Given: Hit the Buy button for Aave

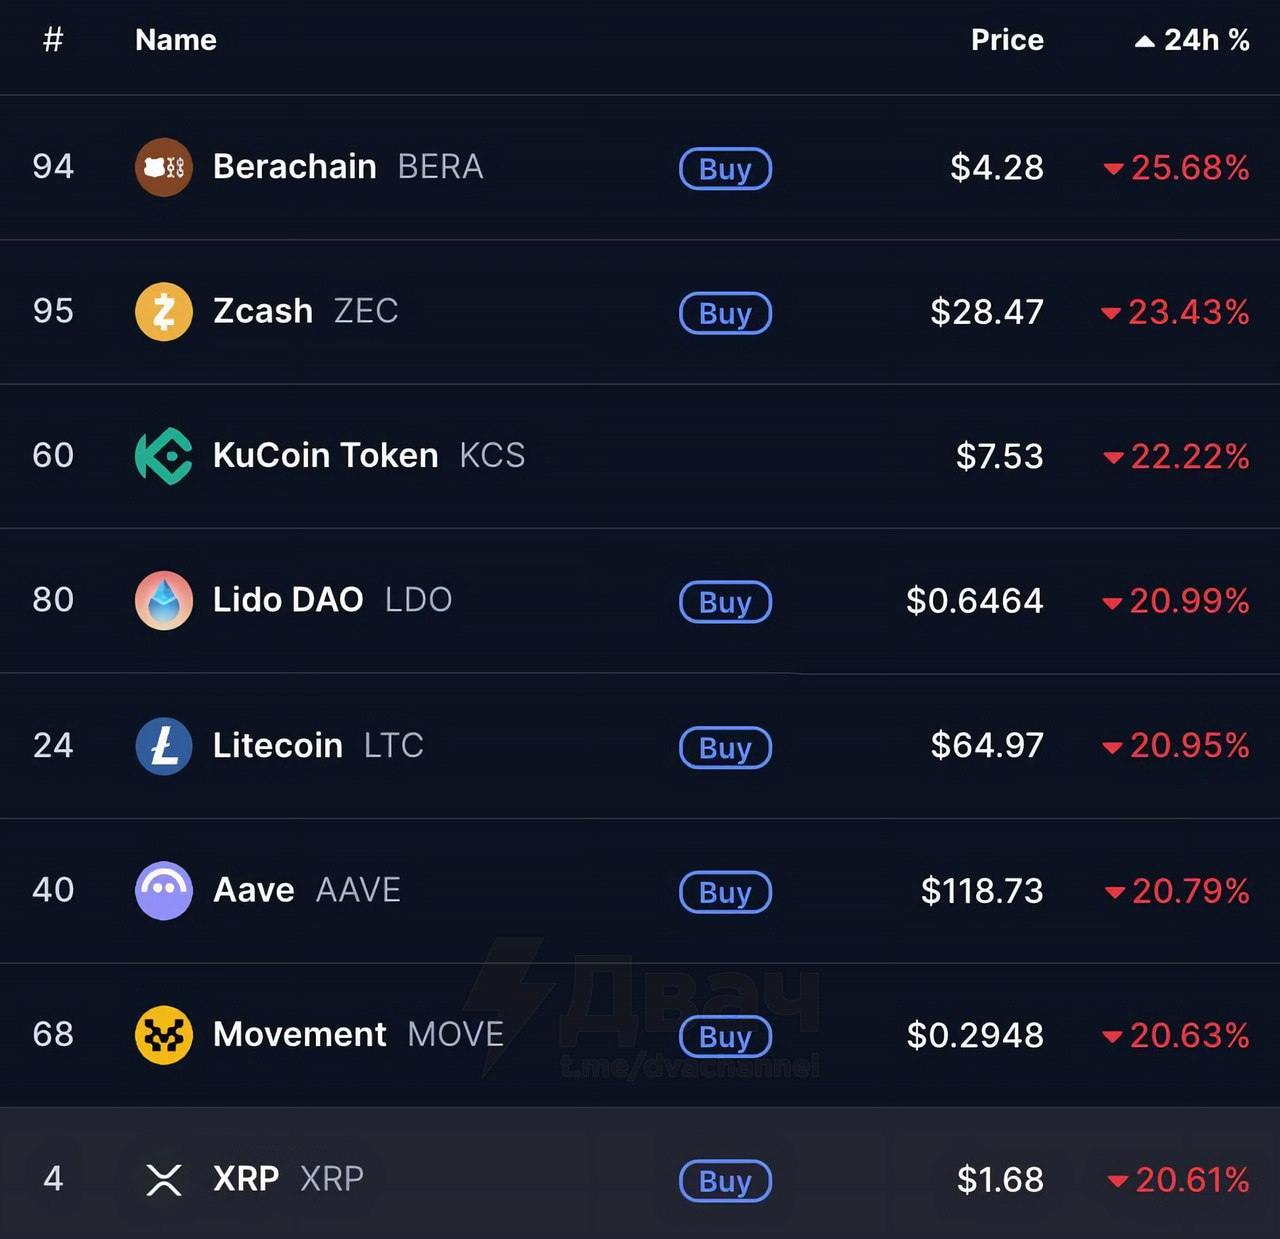Looking at the screenshot, I should pyautogui.click(x=725, y=892).
